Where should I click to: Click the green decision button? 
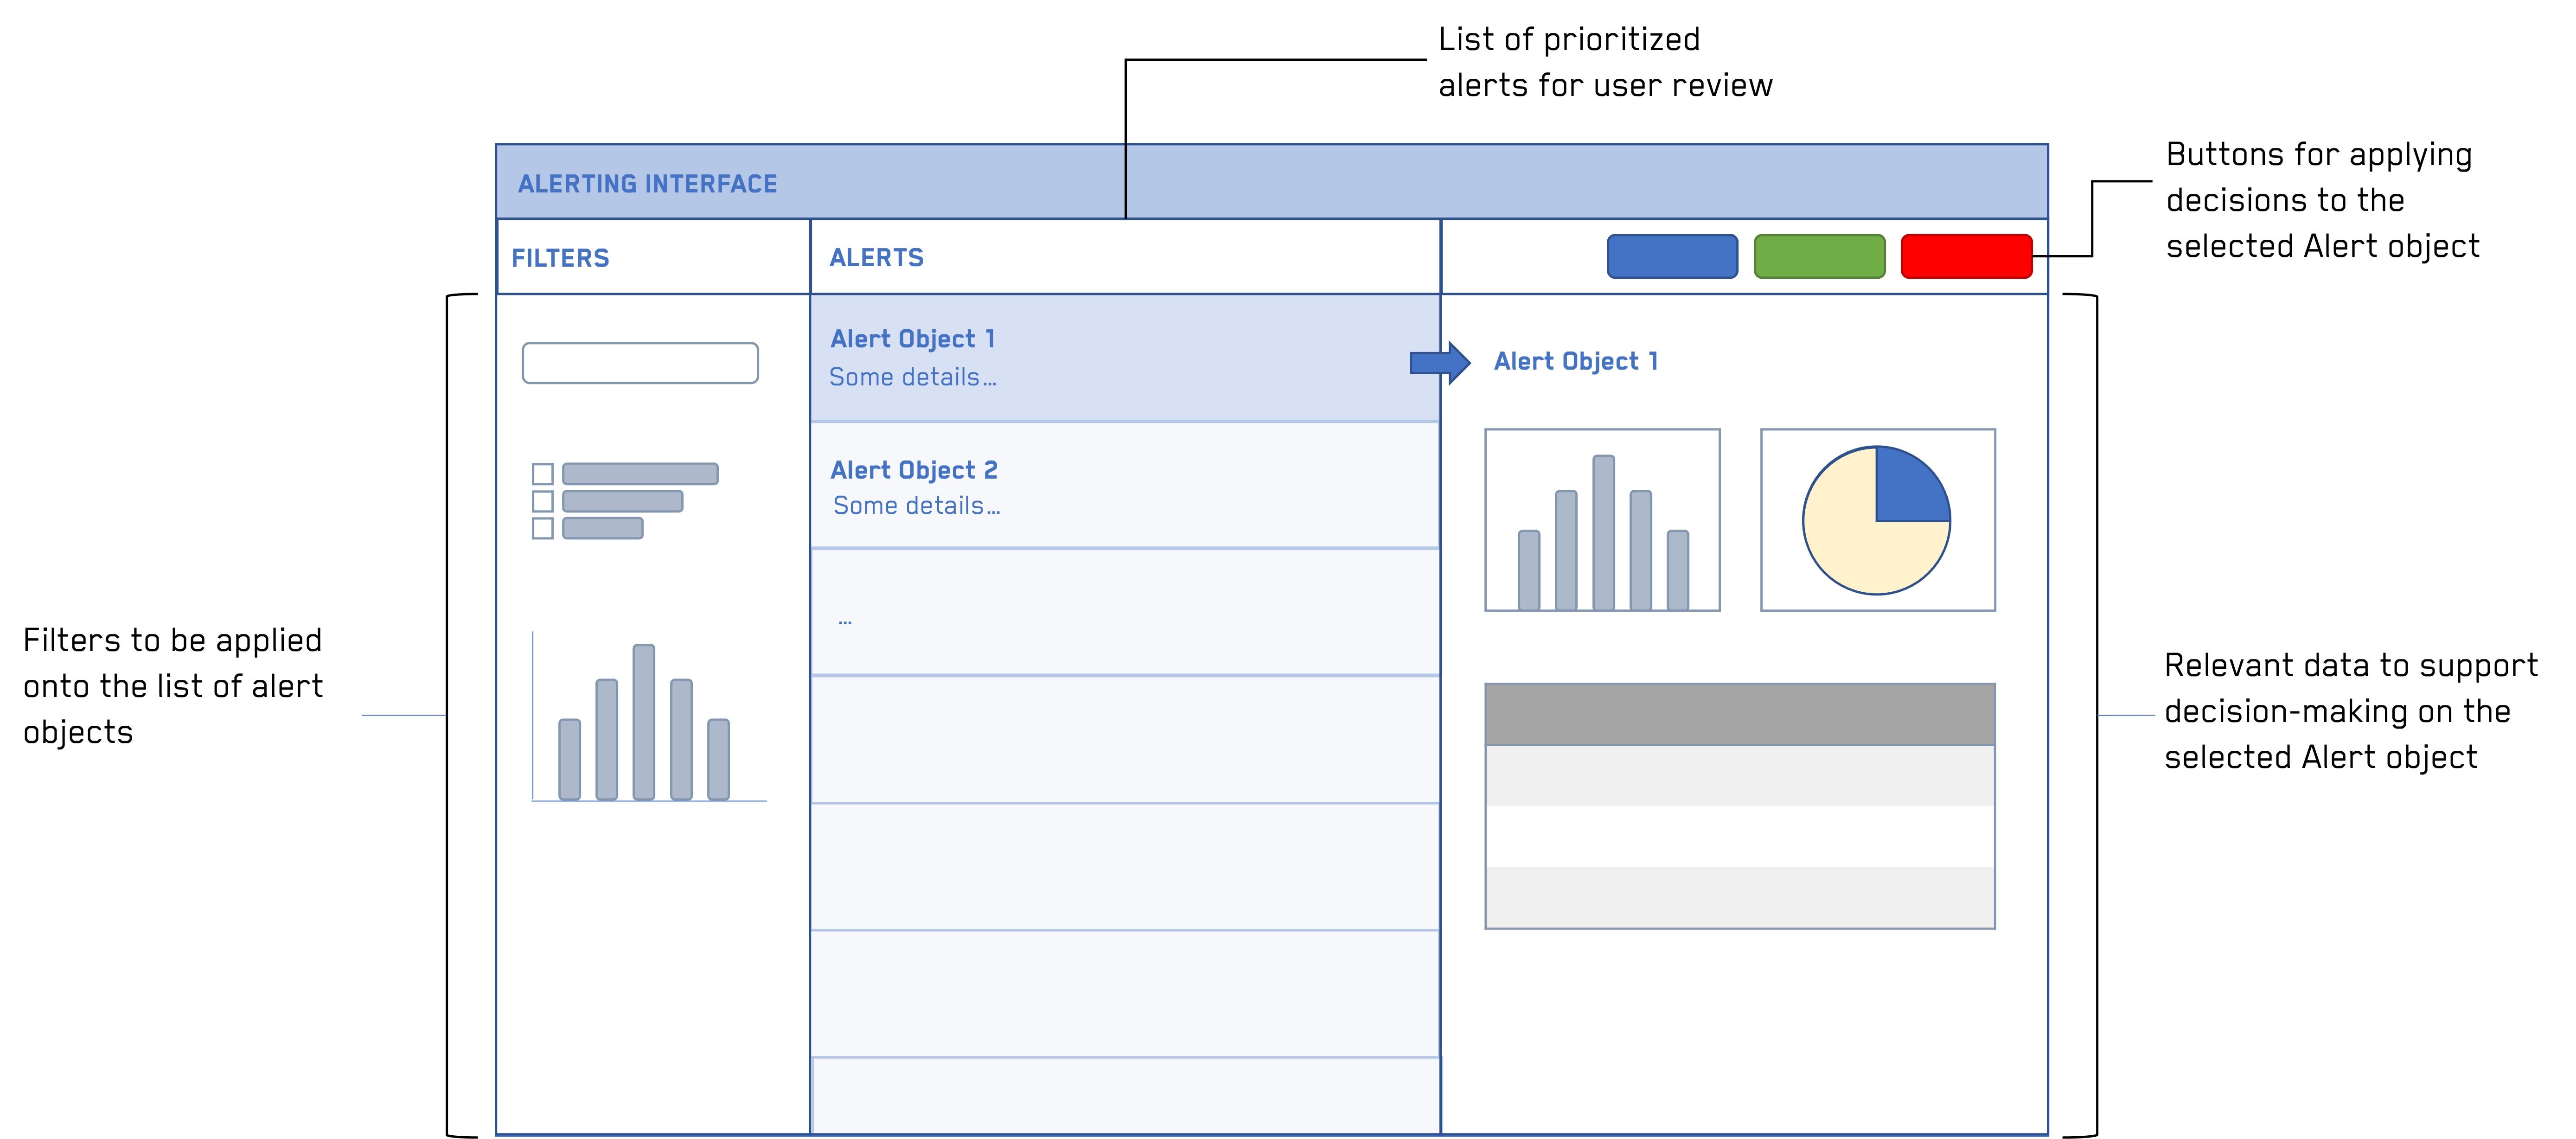(x=1819, y=256)
